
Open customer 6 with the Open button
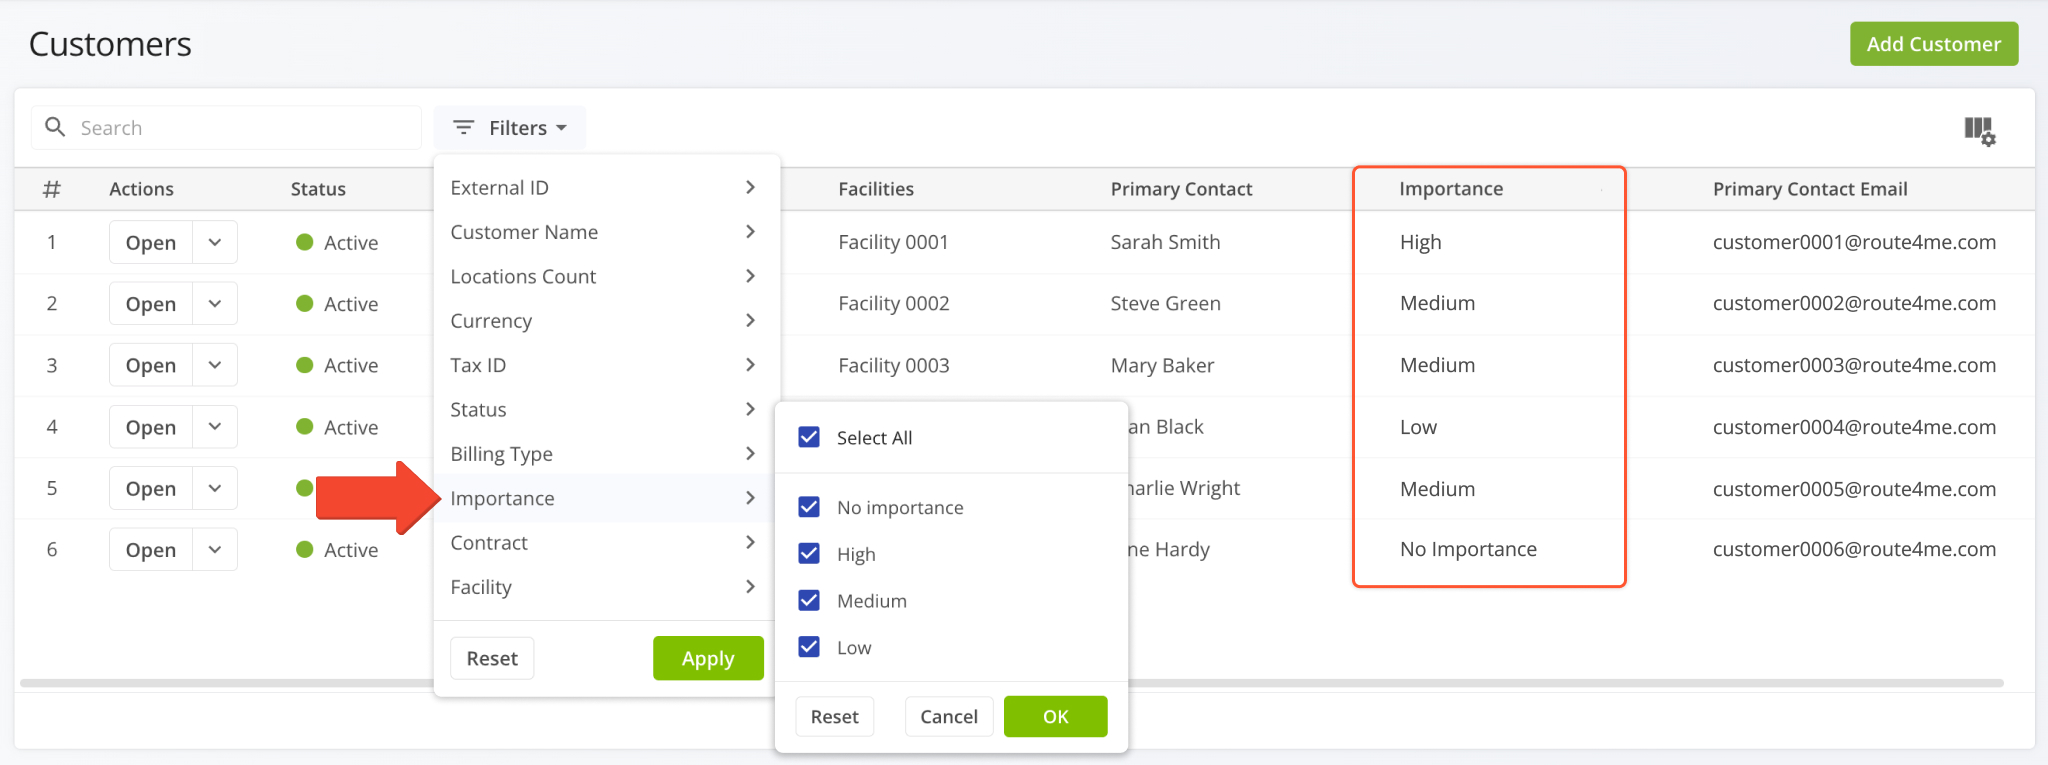pos(151,549)
